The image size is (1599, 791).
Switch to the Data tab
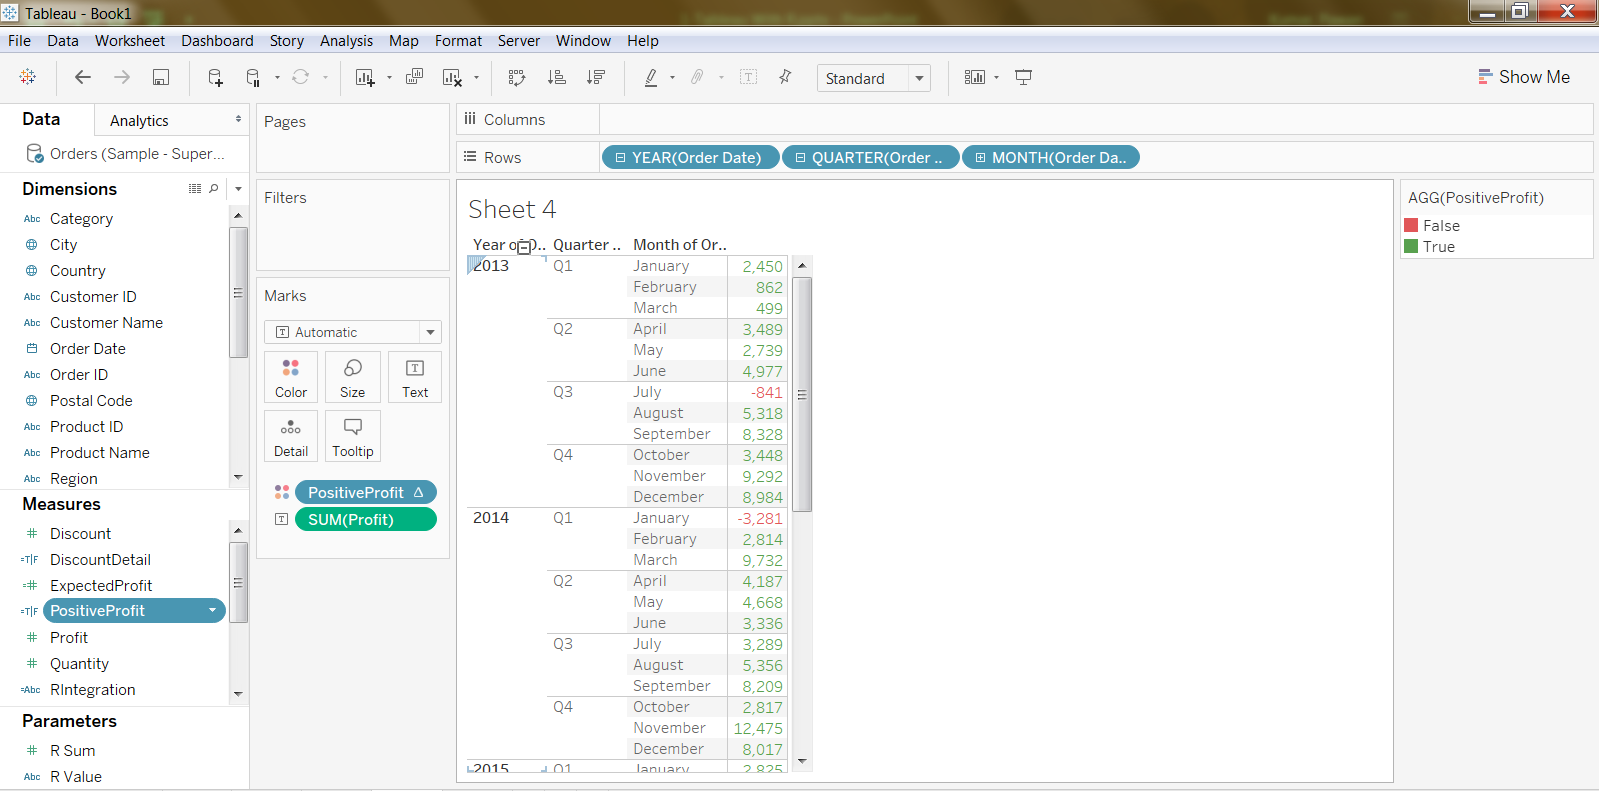(41, 119)
